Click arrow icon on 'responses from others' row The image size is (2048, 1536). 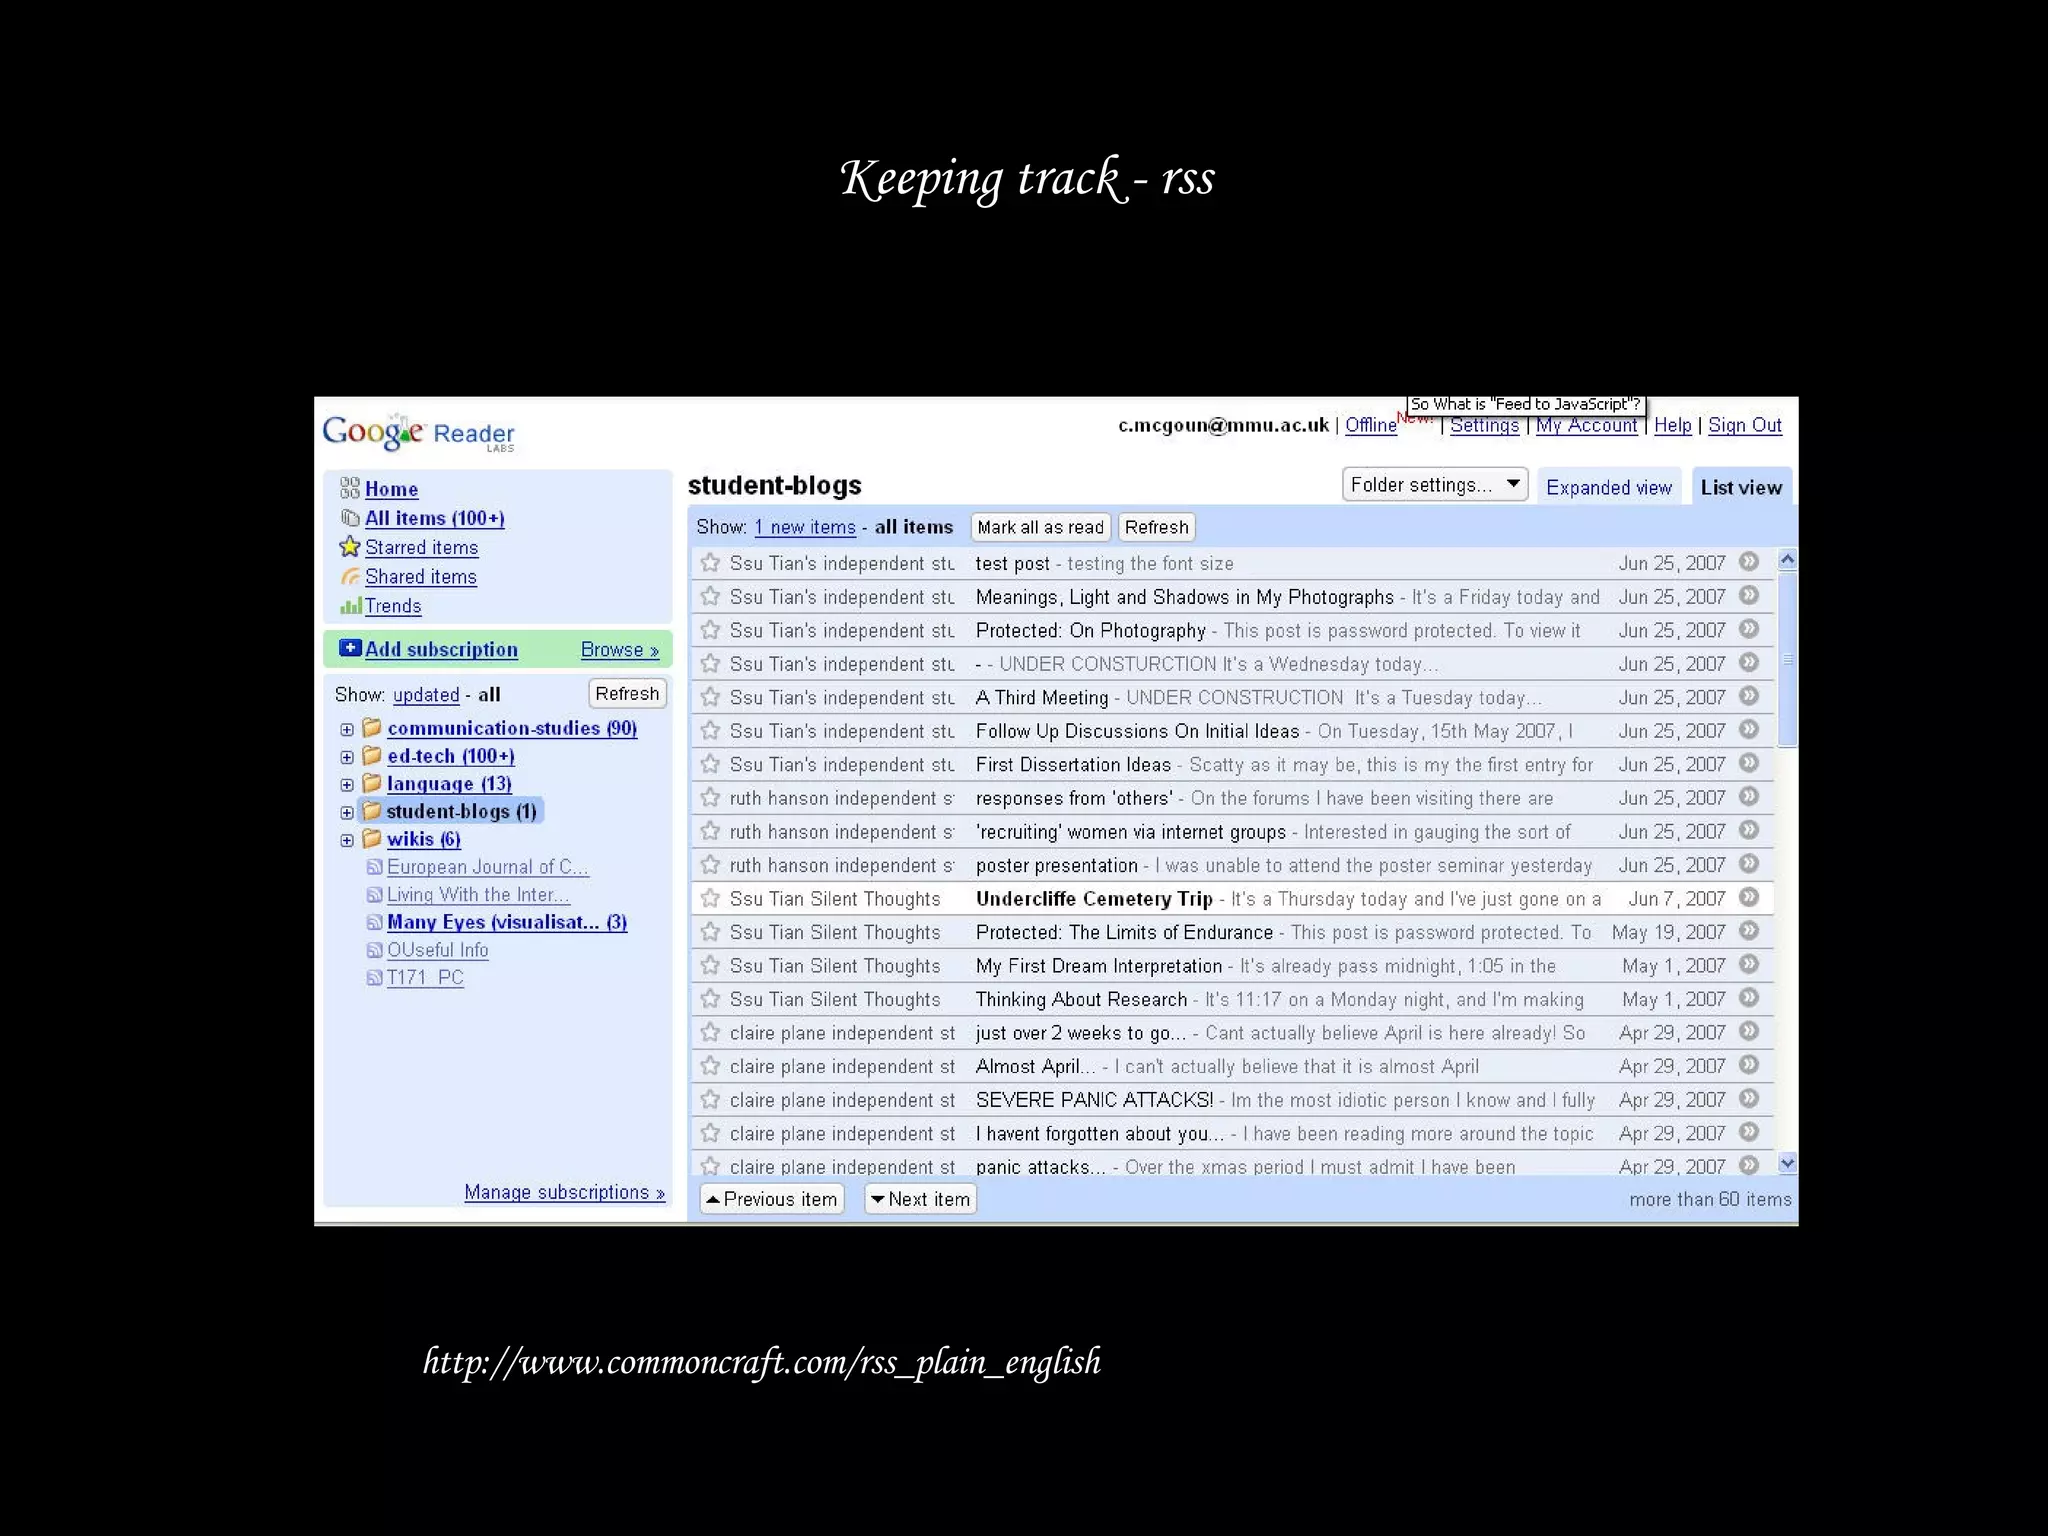[x=1749, y=797]
